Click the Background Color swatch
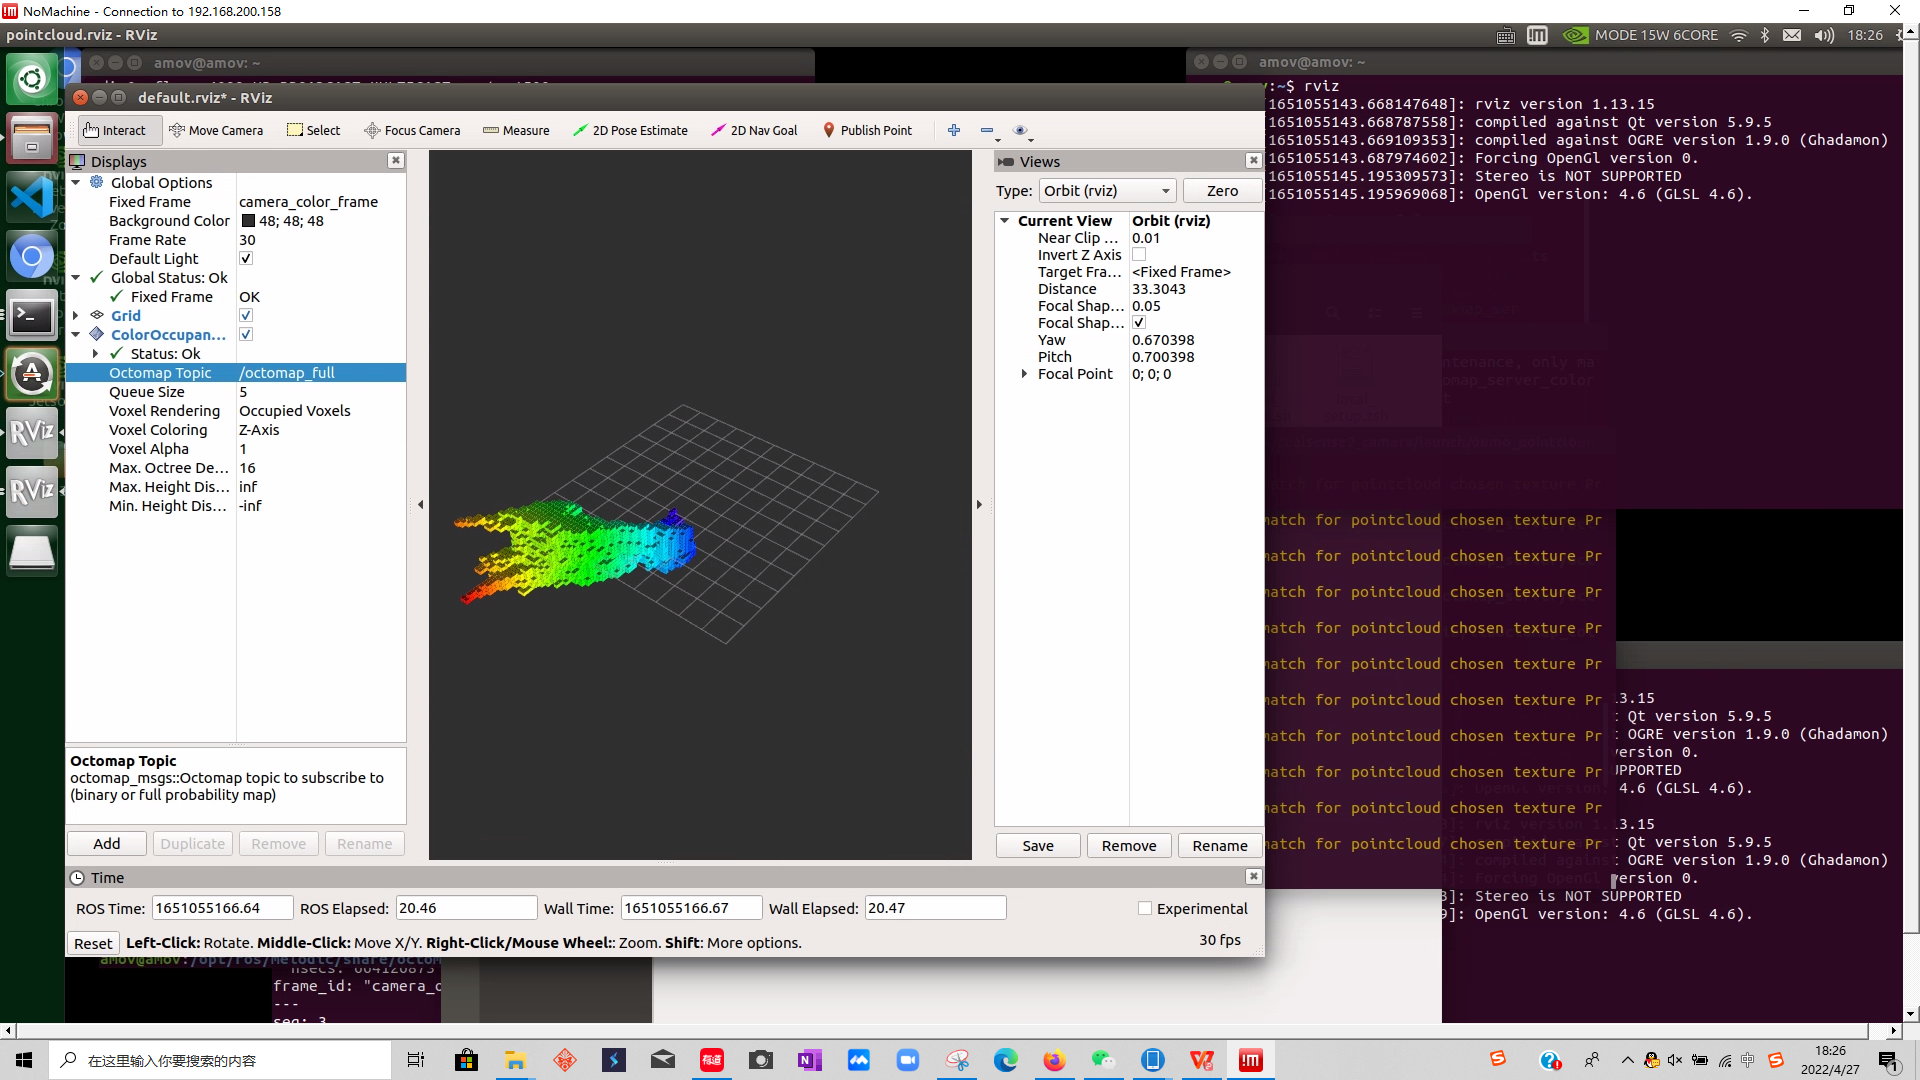 (248, 221)
